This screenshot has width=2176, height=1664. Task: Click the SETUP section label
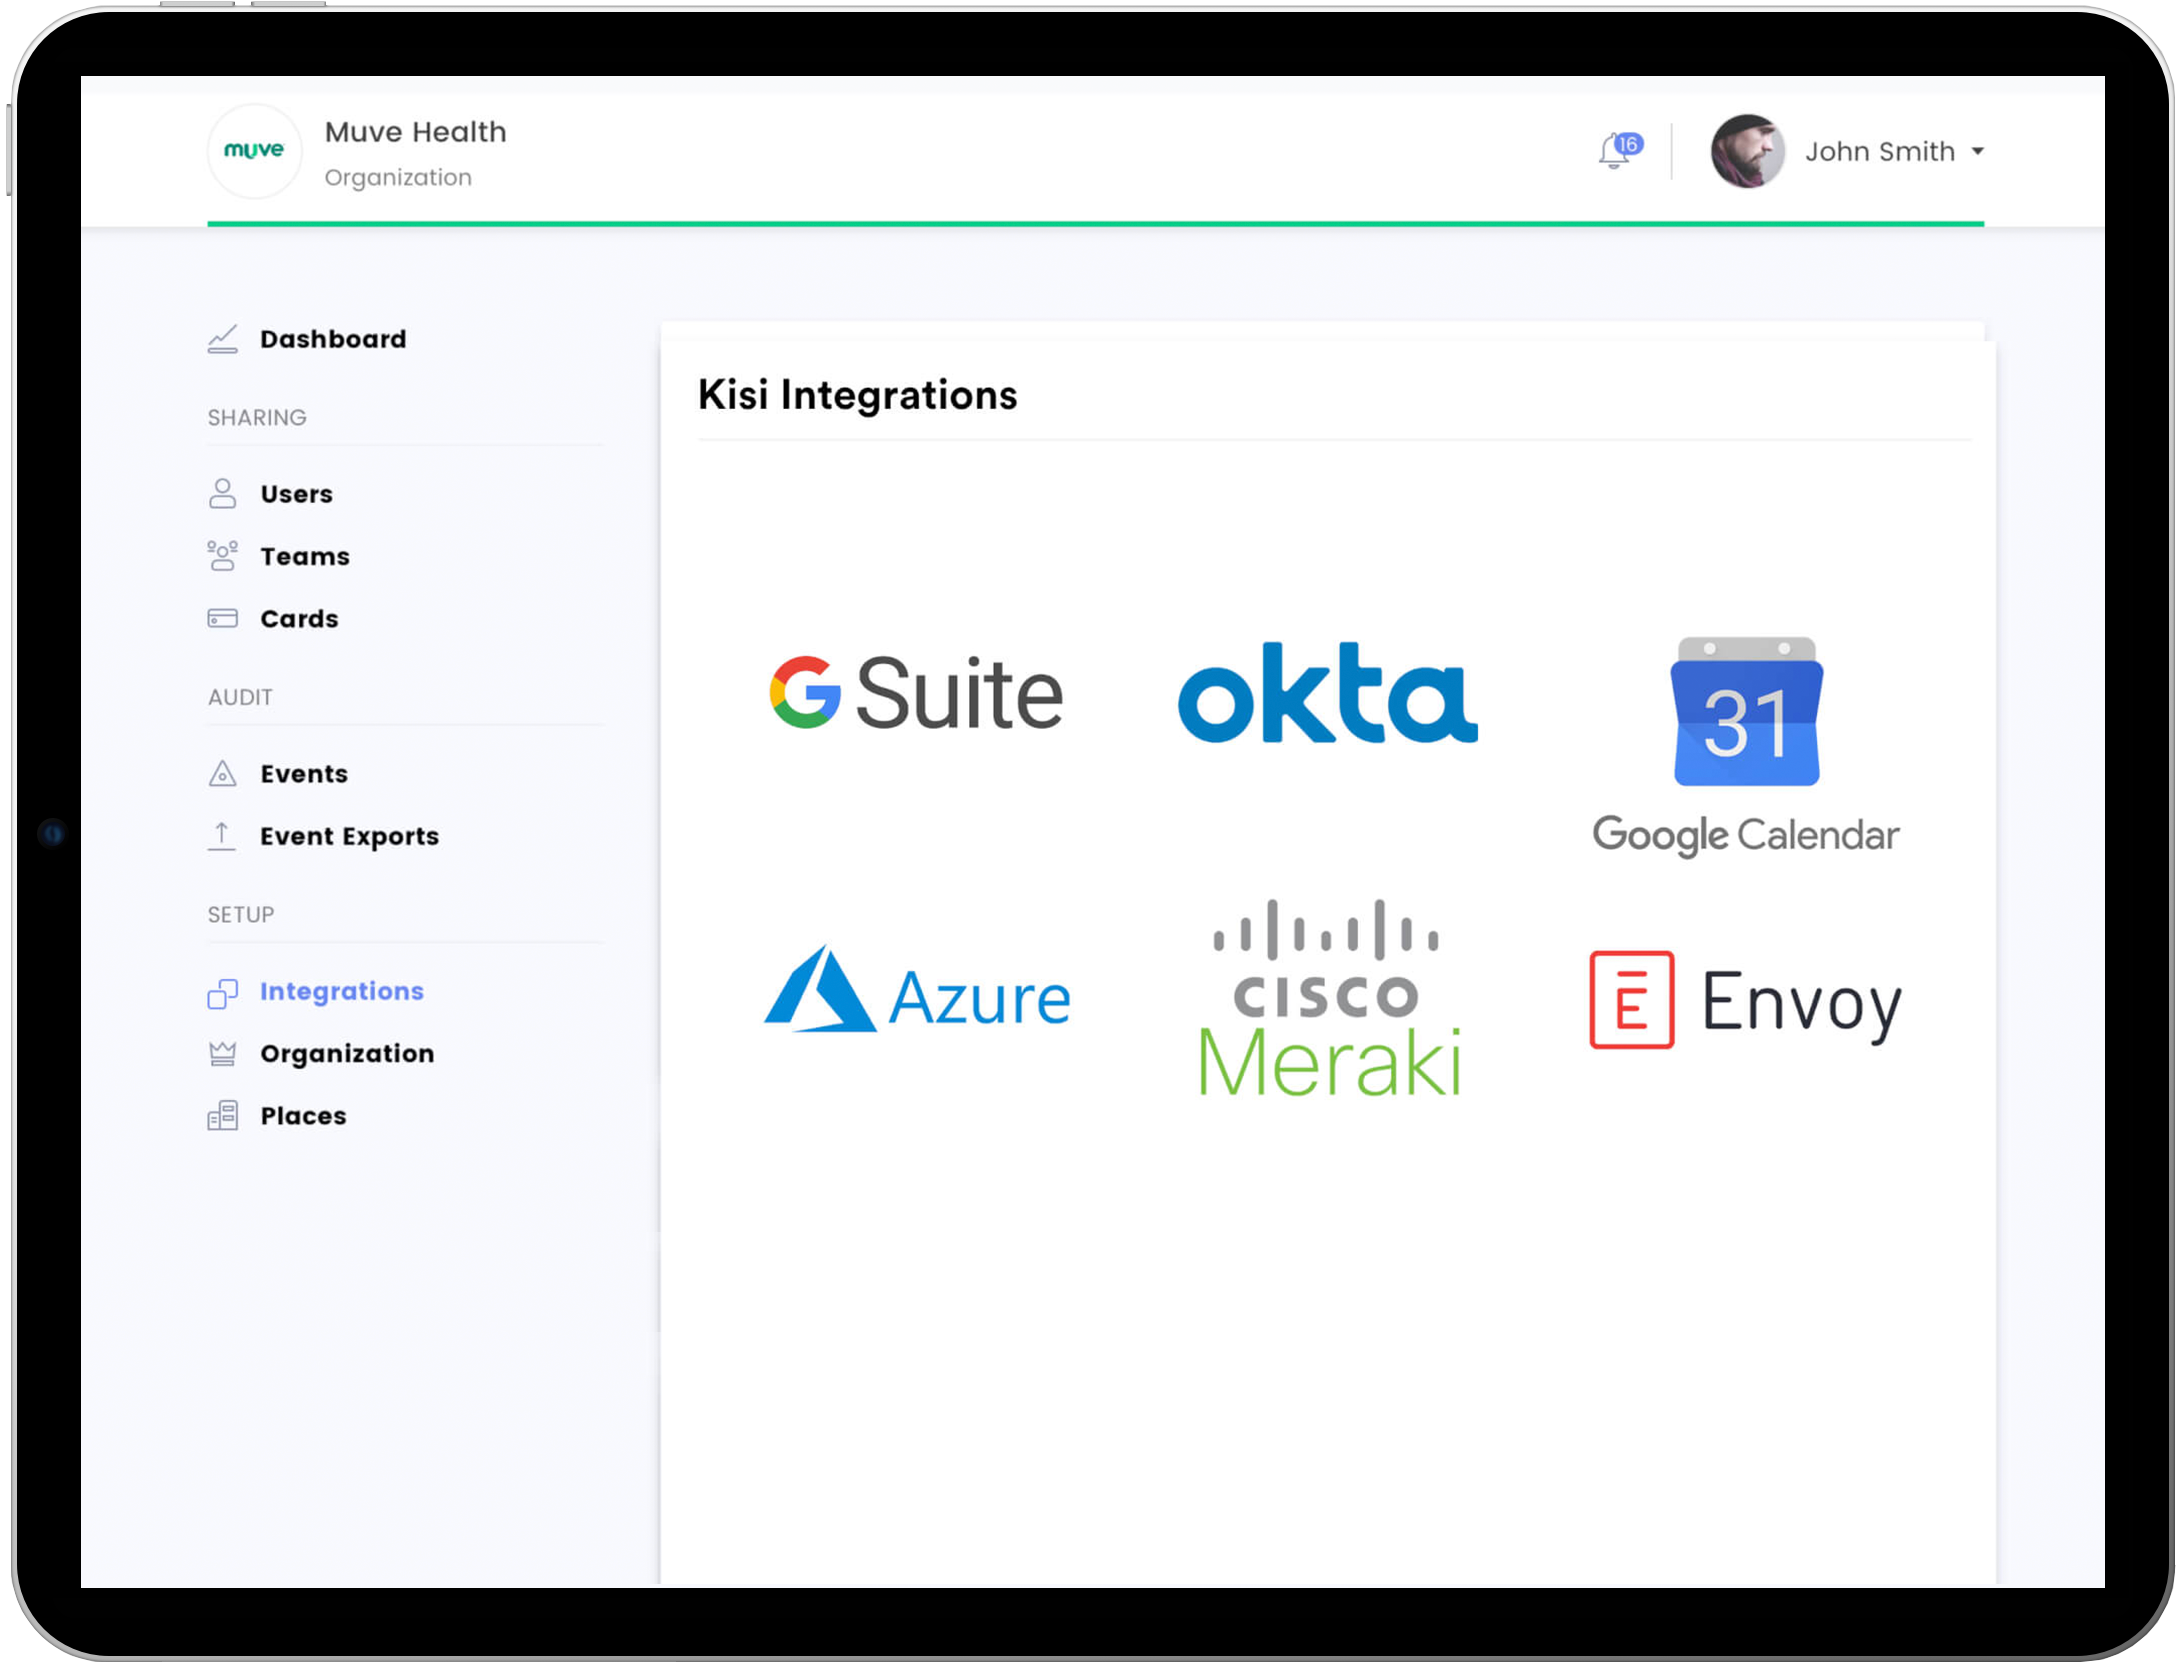(240, 914)
